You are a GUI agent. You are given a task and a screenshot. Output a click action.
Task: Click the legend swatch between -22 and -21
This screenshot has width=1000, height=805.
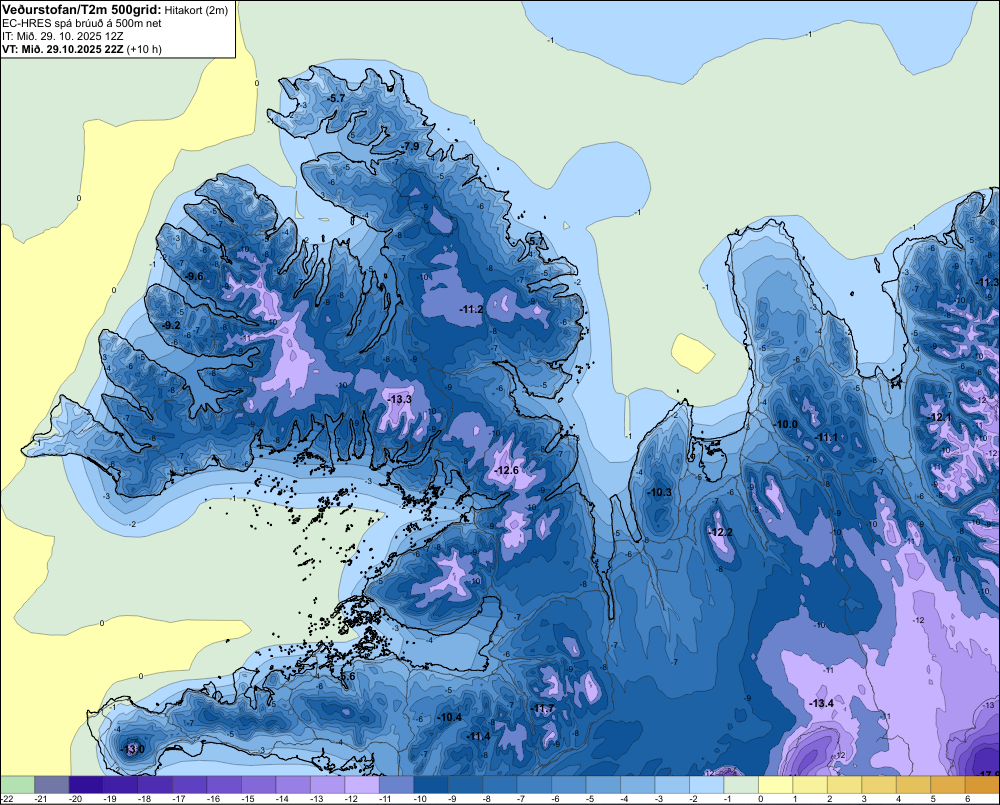(17, 785)
